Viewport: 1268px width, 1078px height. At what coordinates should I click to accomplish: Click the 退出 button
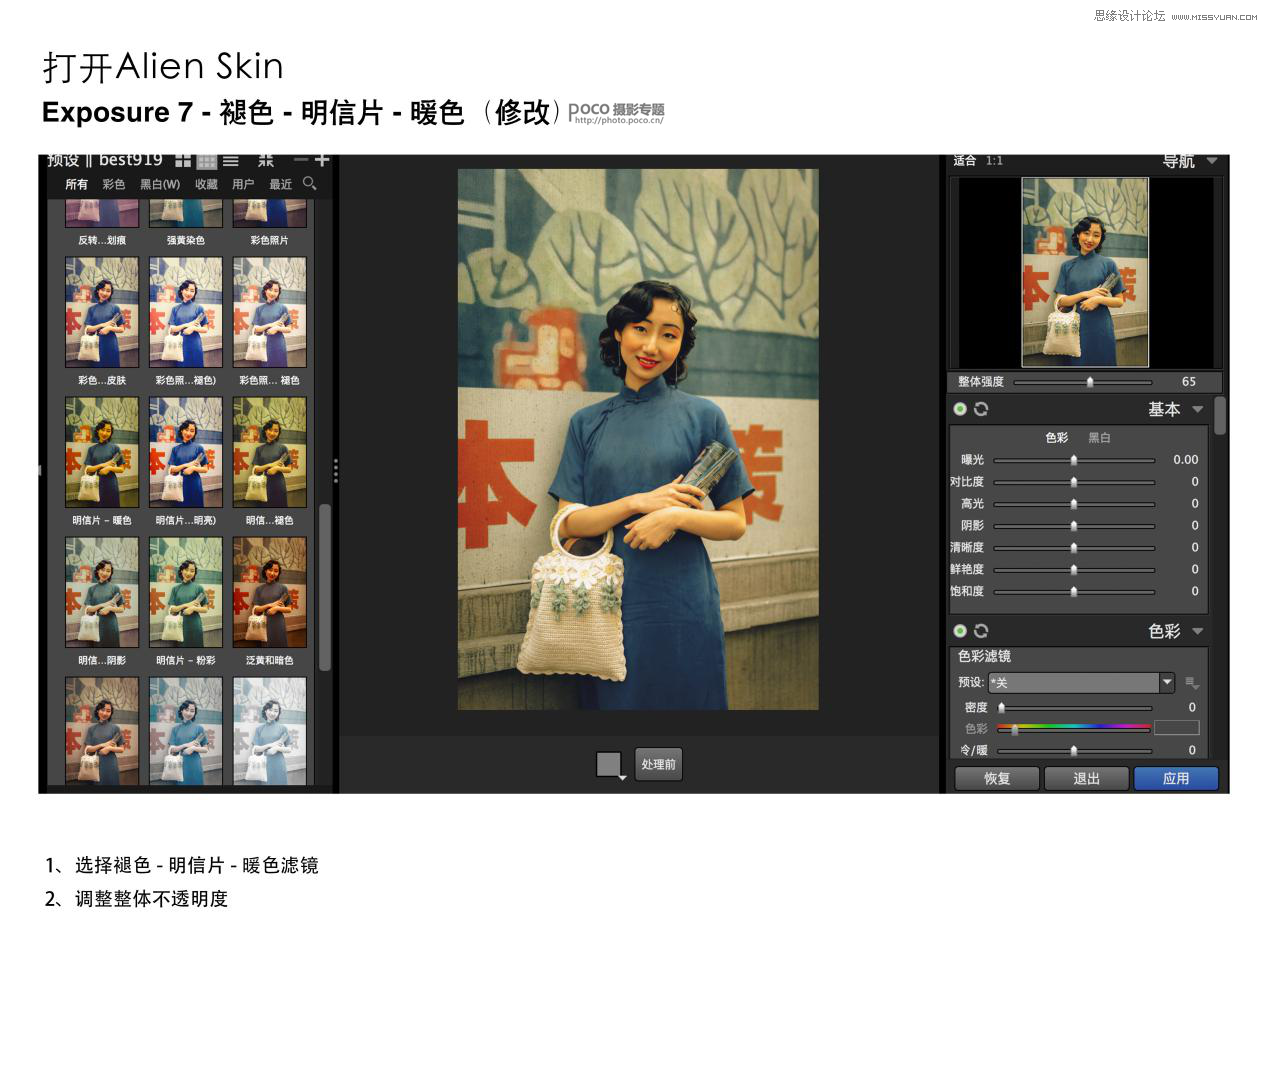click(1086, 779)
